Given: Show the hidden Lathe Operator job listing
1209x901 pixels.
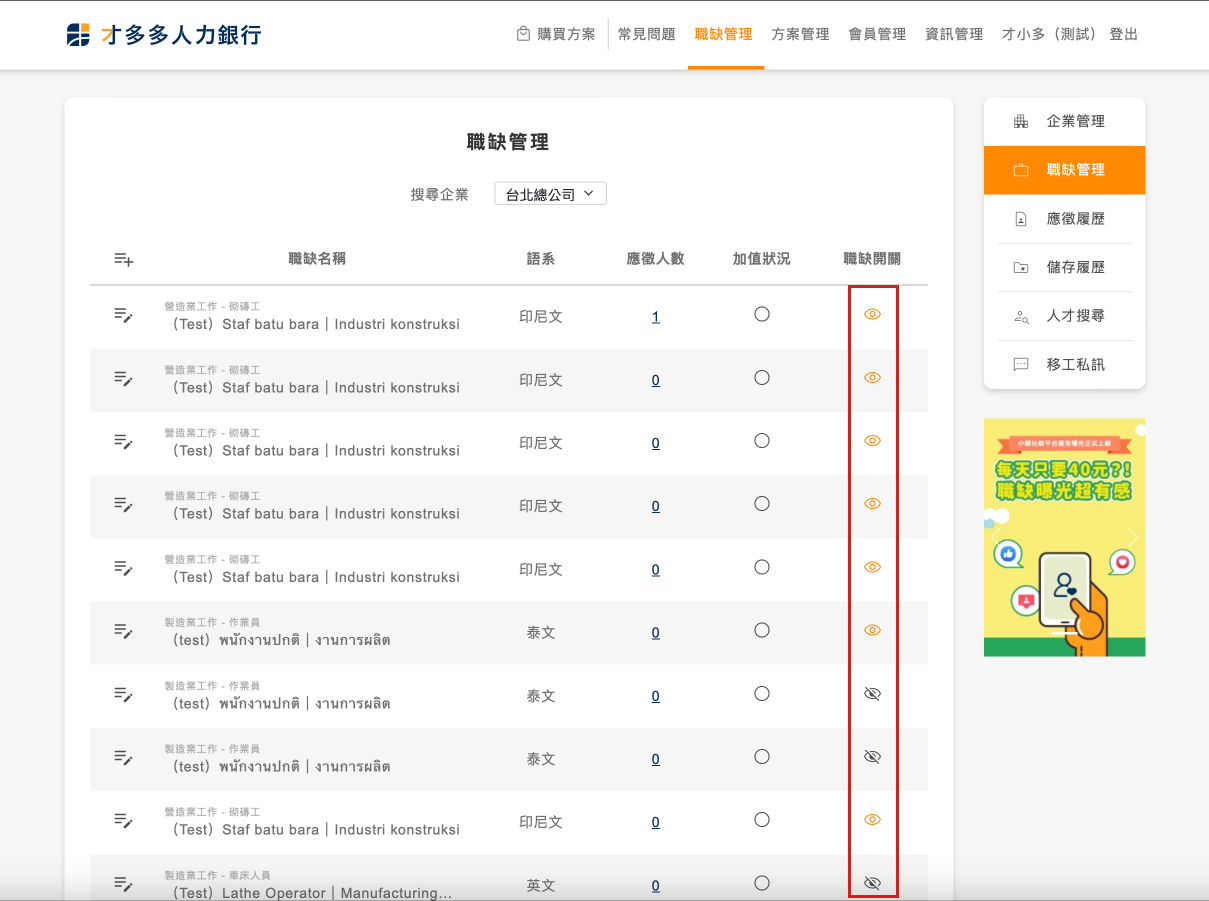Looking at the screenshot, I should click(x=872, y=883).
